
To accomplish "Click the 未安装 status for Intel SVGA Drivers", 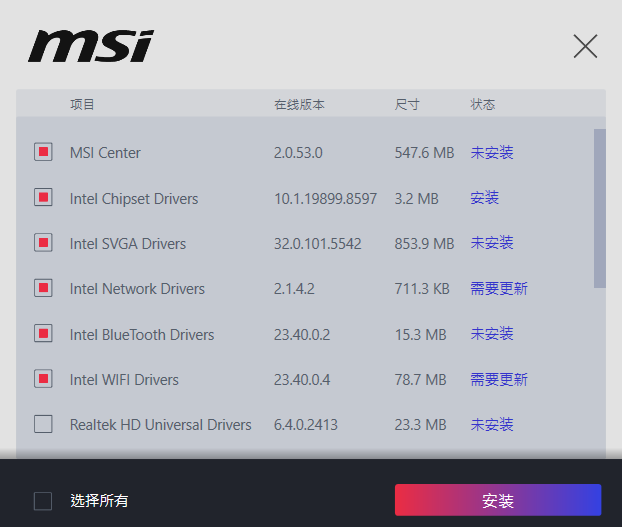I will pos(492,243).
